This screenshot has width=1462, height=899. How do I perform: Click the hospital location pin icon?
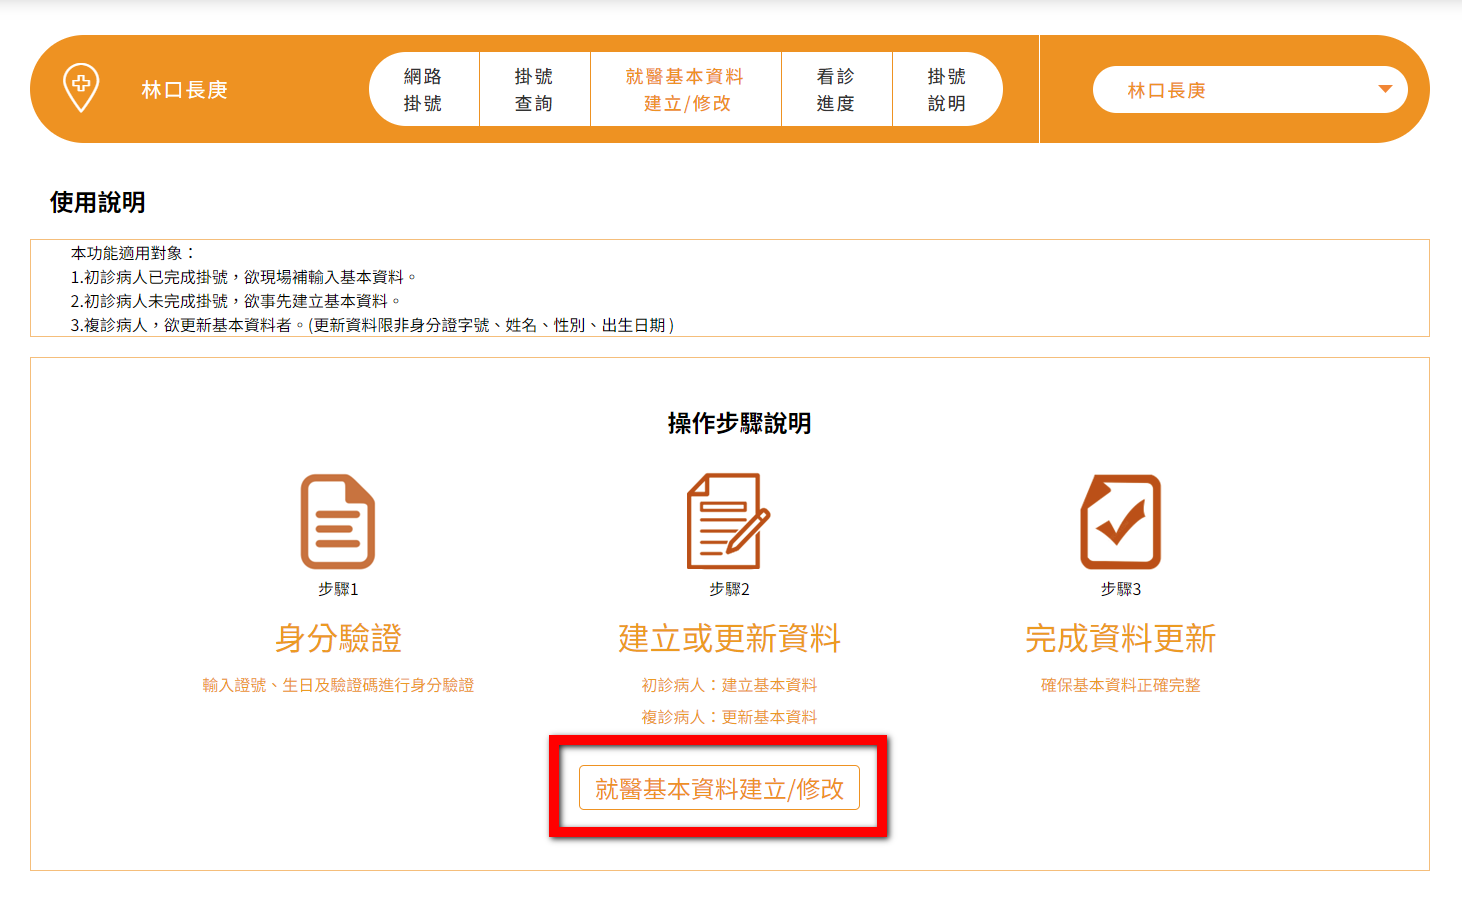point(81,88)
